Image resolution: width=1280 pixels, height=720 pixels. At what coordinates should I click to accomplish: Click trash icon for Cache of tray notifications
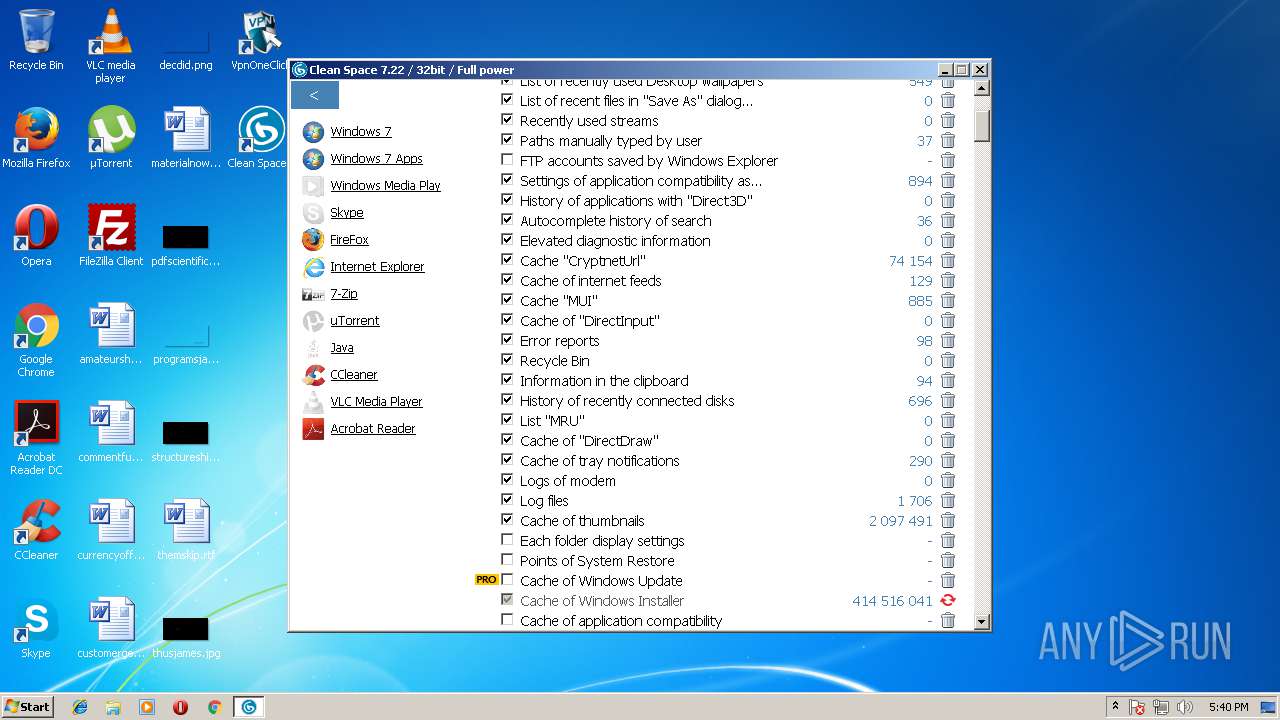(x=948, y=461)
